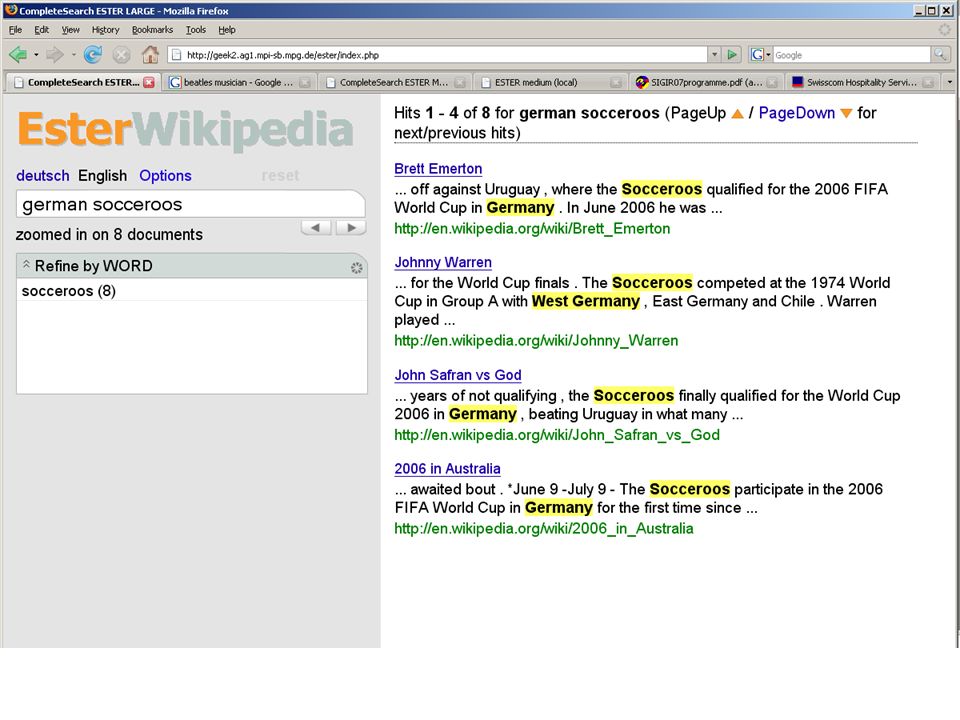The height and width of the screenshot is (720, 960).
Task: Open the Brett Emerton result
Action: click(x=438, y=168)
